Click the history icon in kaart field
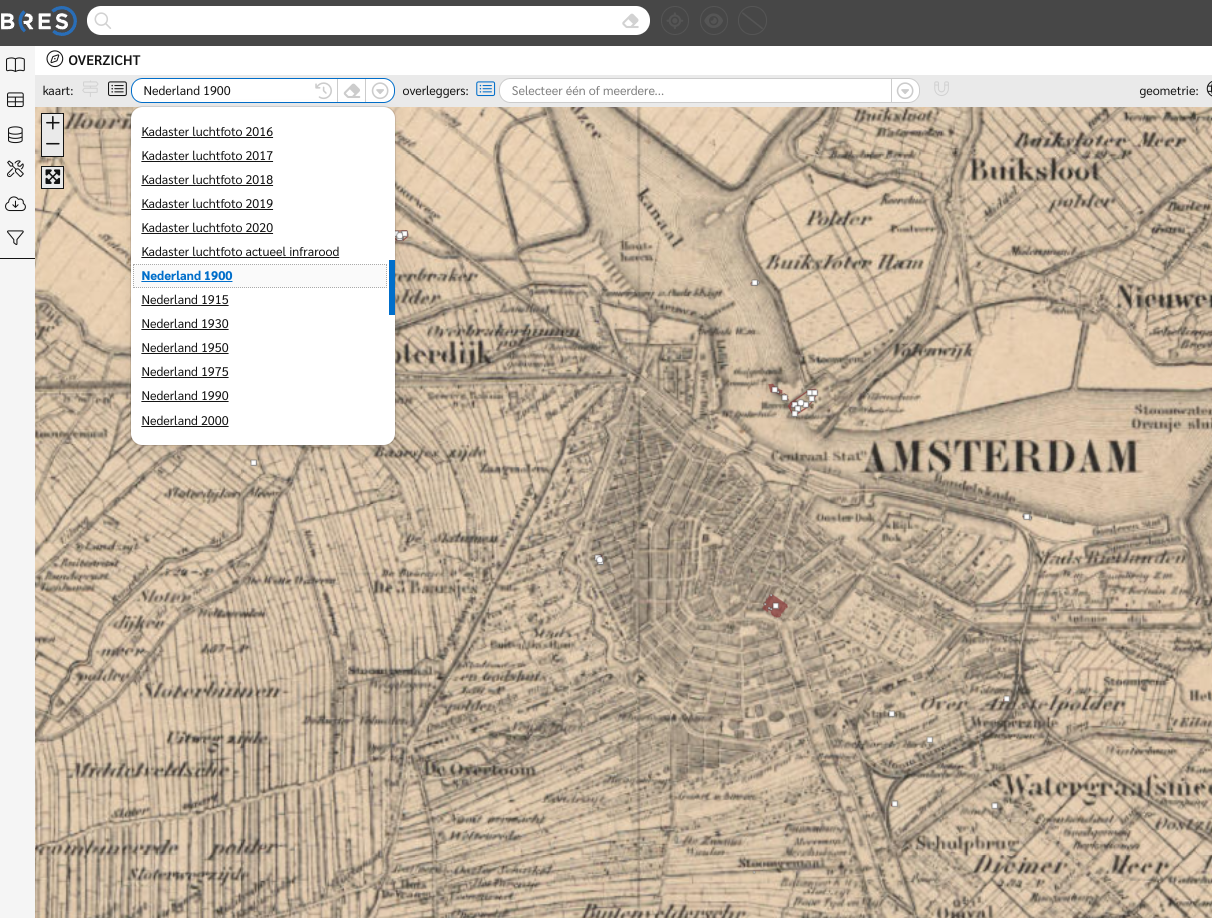Viewport: 1212px width, 918px height. click(323, 91)
